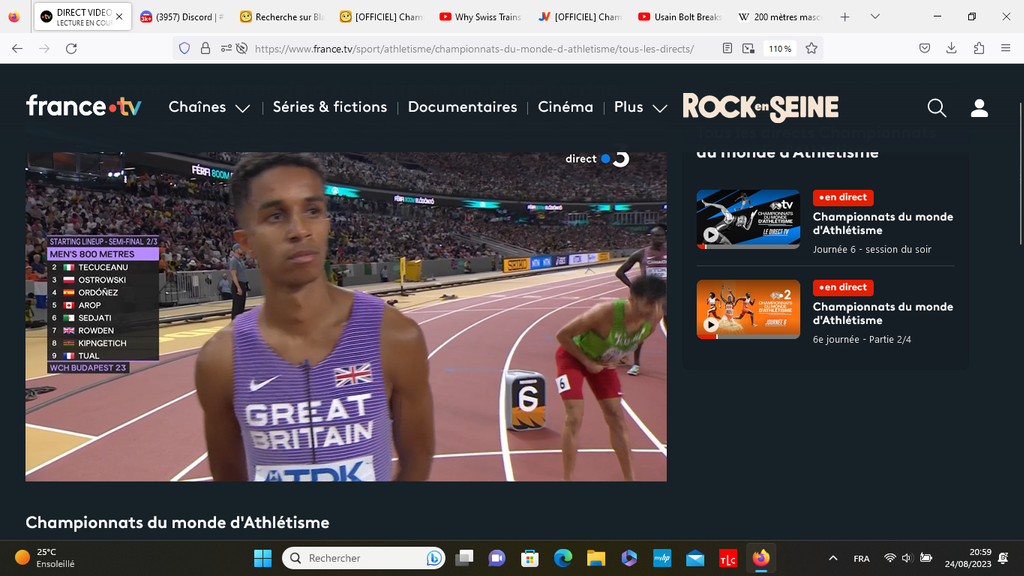
Task: Go to the france.tv home logo
Action: pyautogui.click(x=84, y=106)
